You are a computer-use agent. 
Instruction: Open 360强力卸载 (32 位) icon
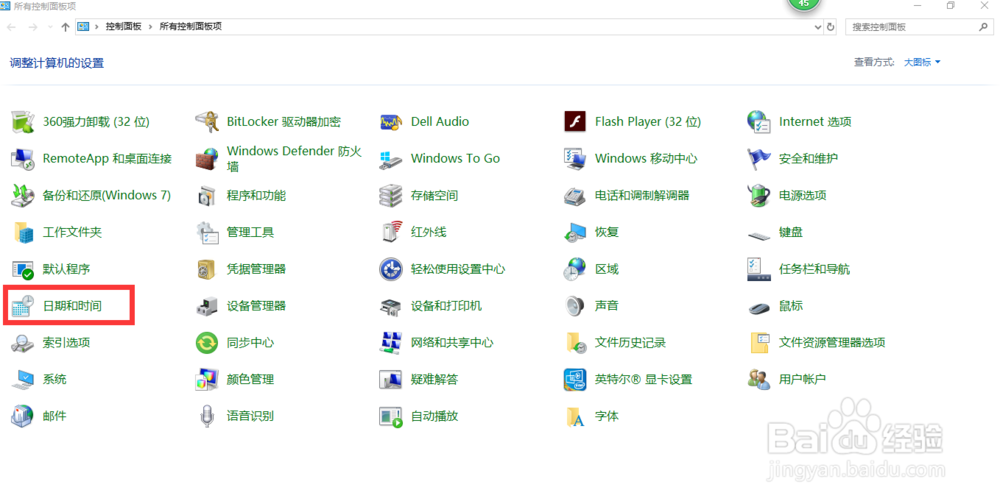pos(23,121)
